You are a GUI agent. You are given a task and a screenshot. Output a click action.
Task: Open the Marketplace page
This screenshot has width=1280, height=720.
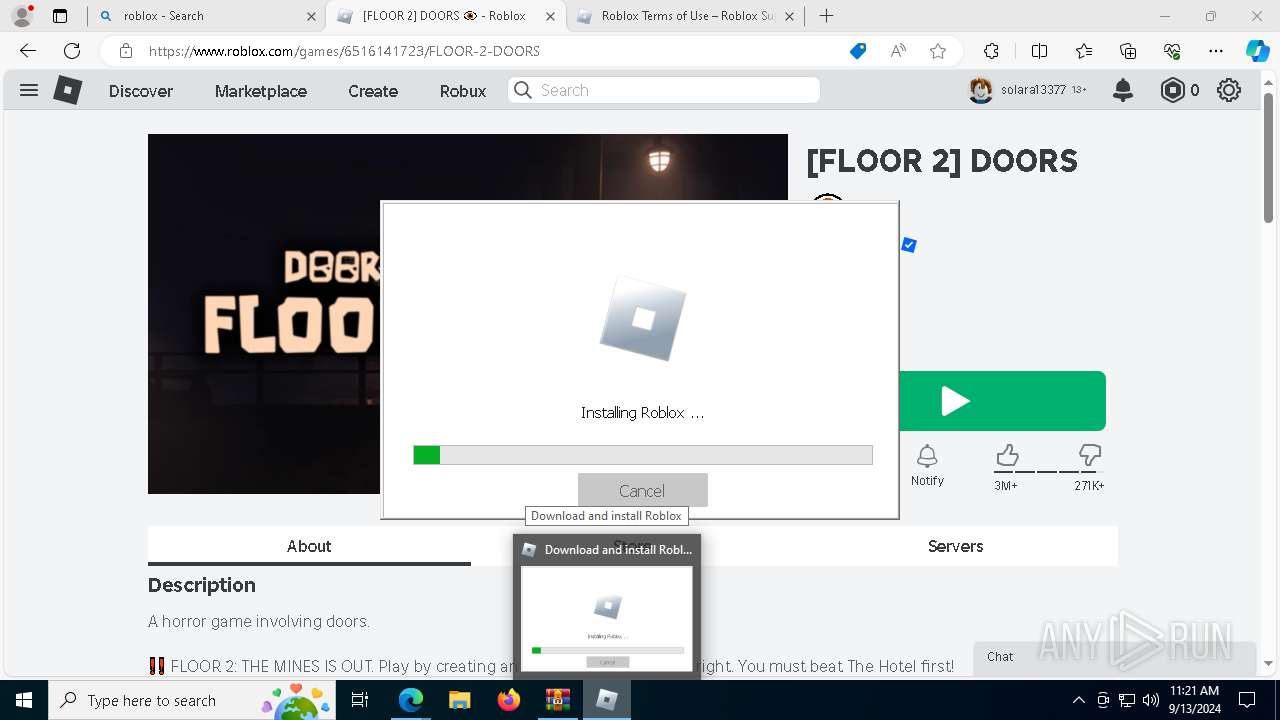(261, 90)
